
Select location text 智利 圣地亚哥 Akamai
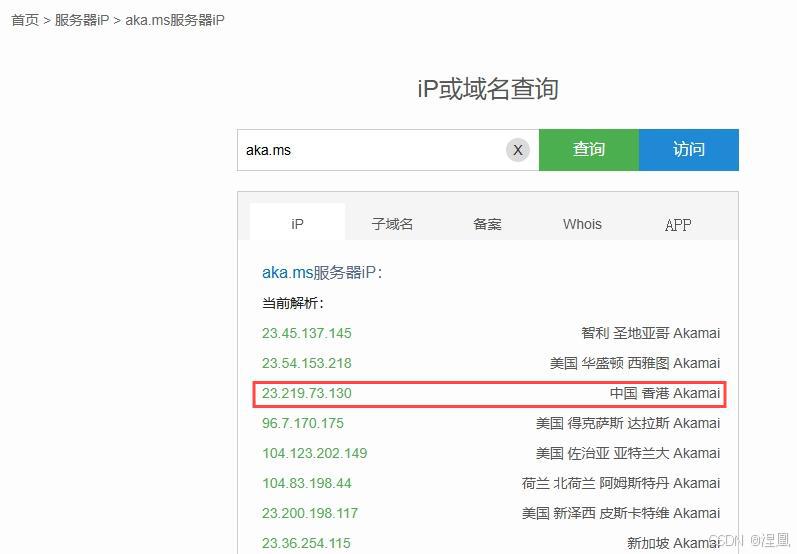click(x=651, y=333)
